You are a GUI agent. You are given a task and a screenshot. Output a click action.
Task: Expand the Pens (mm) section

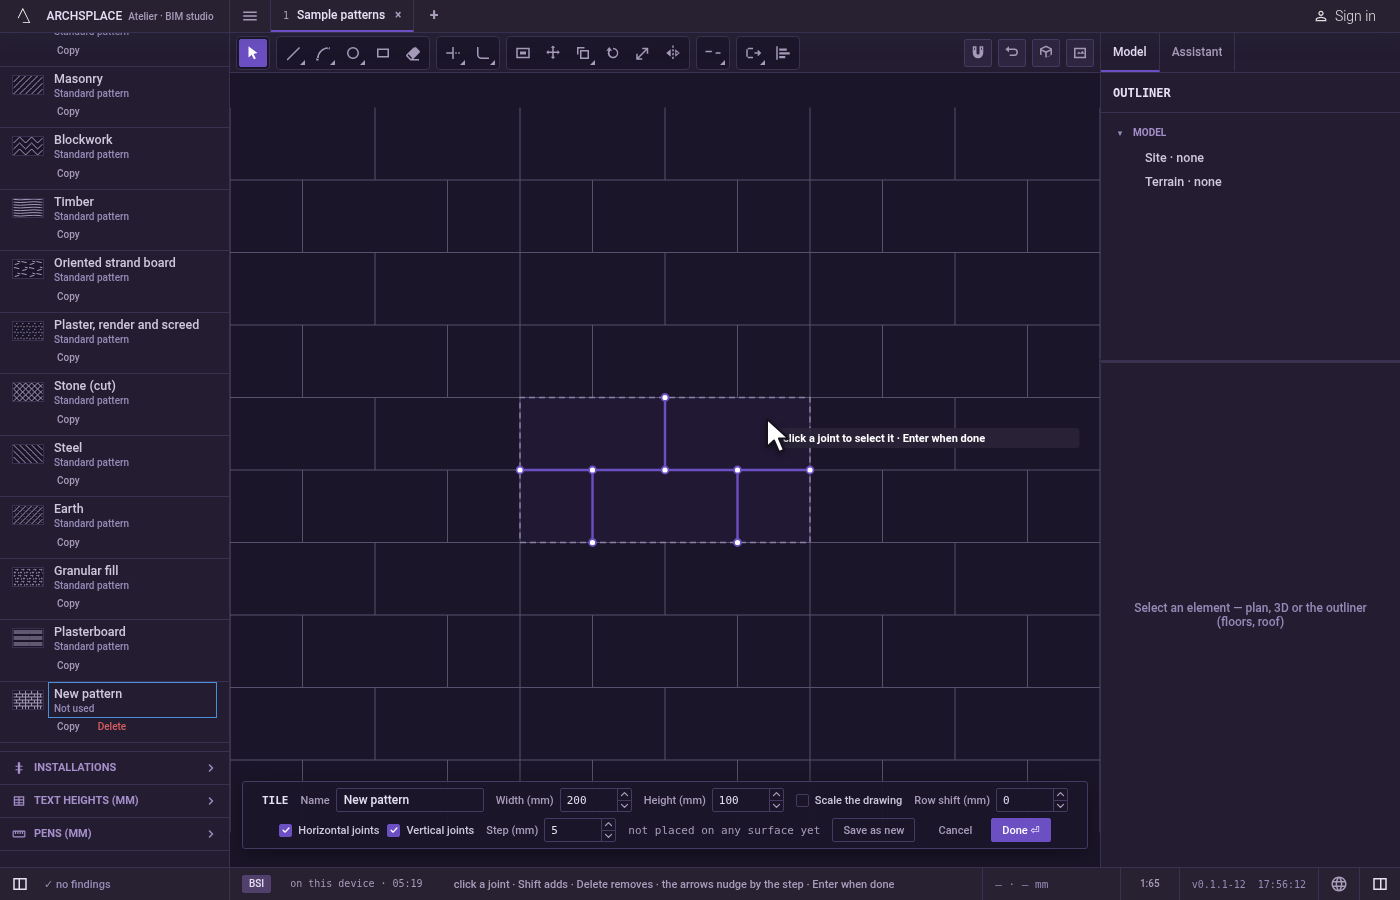click(115, 834)
